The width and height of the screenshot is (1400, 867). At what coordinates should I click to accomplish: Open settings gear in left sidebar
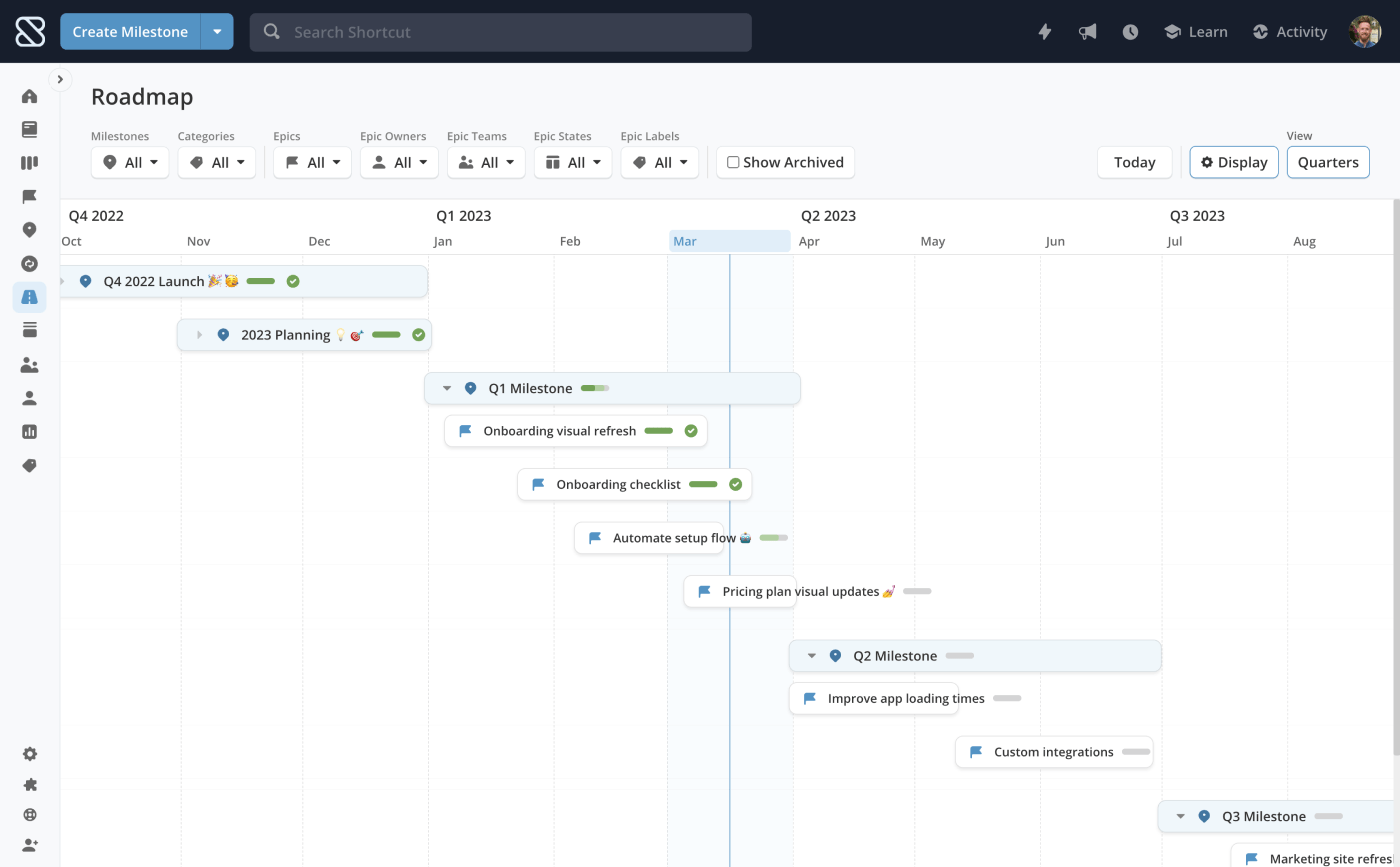point(29,754)
